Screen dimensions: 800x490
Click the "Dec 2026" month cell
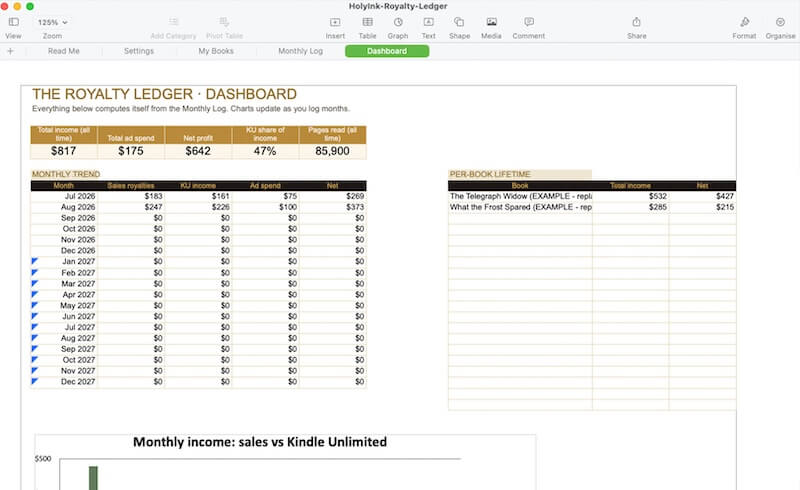click(64, 250)
